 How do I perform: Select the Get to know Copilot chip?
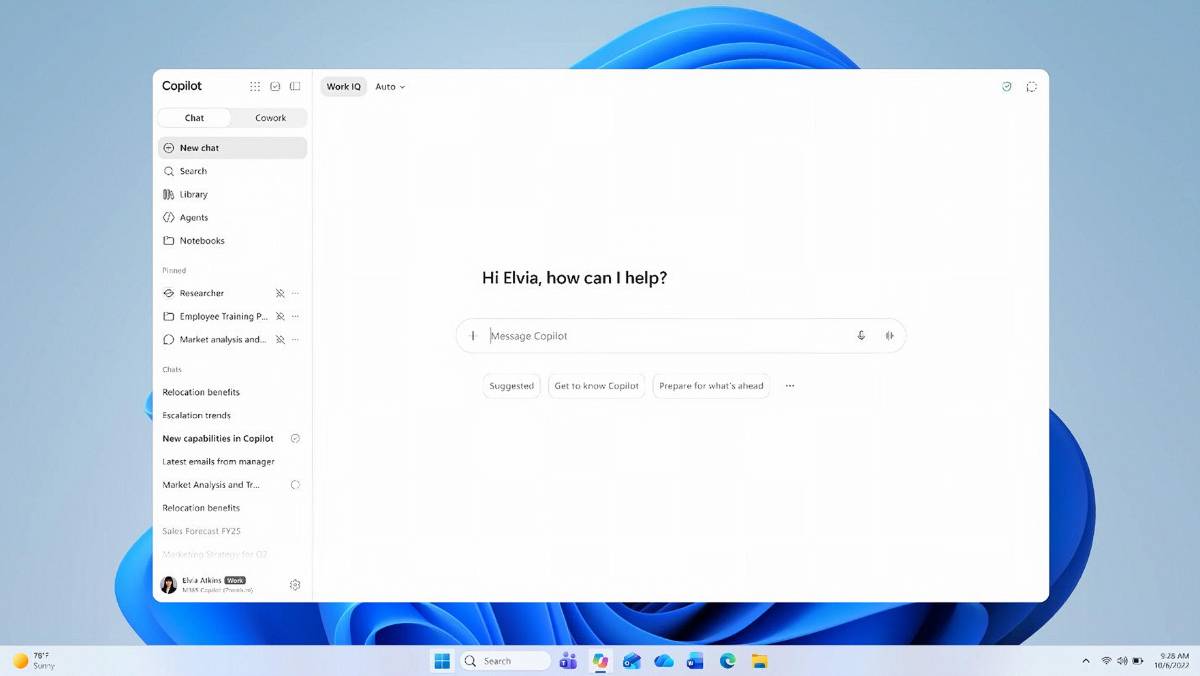597,386
